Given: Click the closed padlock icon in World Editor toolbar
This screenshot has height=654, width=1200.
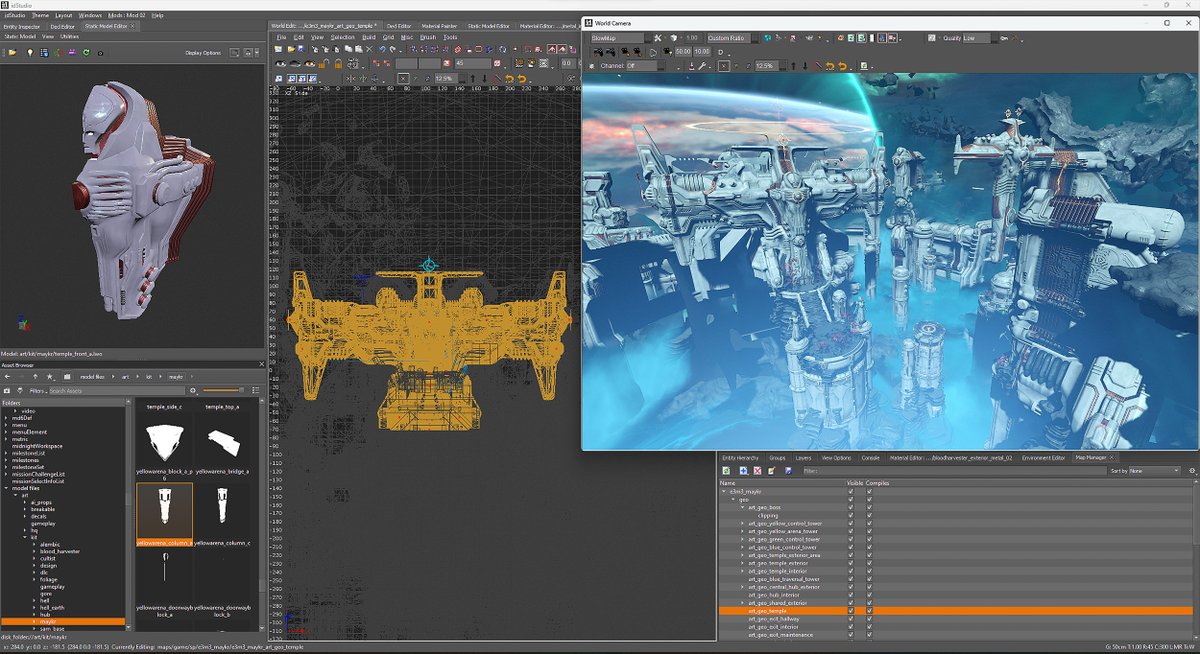Looking at the screenshot, I should pos(338,64).
